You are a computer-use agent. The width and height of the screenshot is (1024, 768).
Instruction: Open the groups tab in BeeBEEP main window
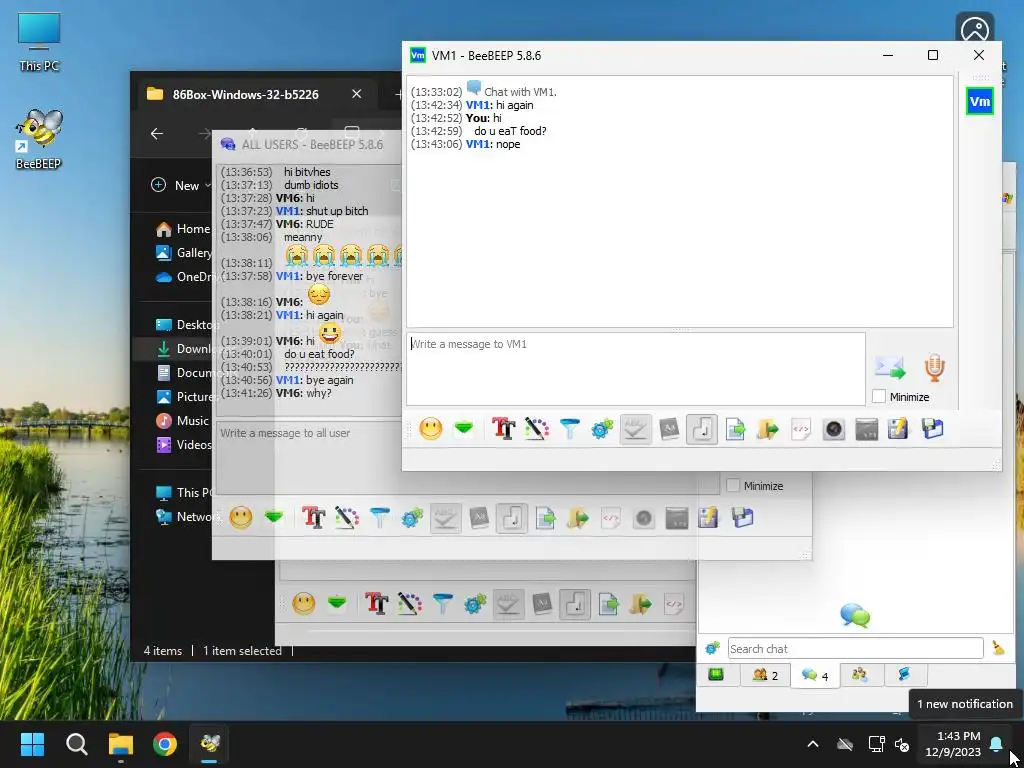pos(859,675)
